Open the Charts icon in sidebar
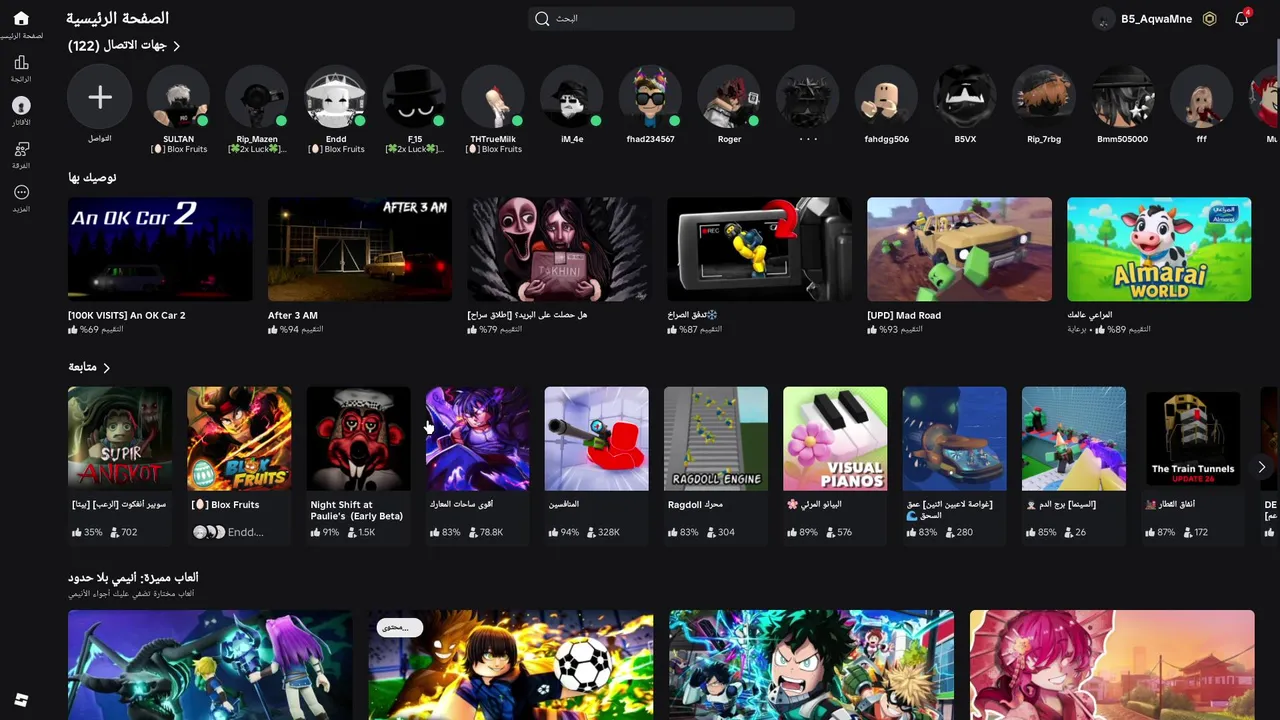This screenshot has height=720, width=1280. point(21,62)
